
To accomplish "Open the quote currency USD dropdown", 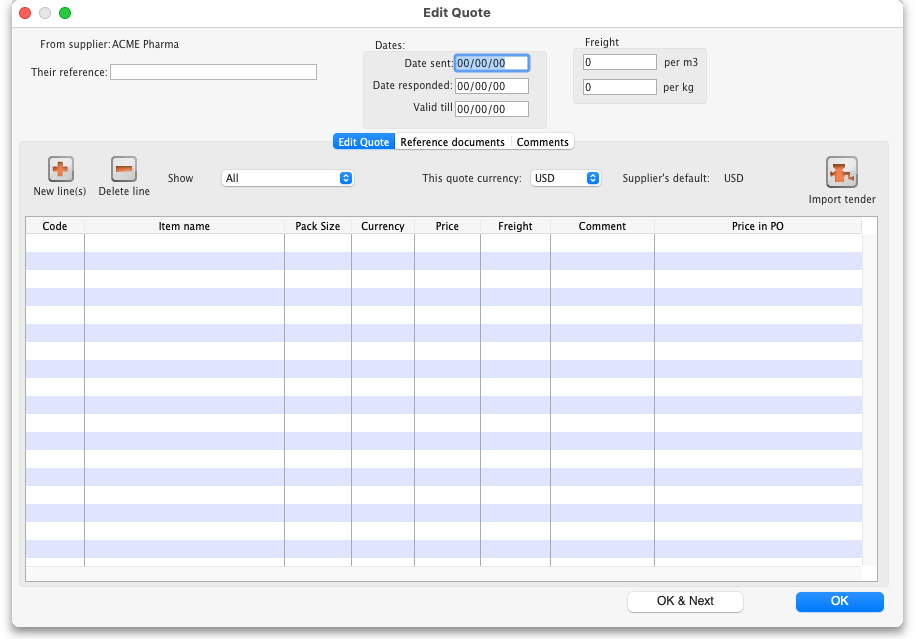I will [x=565, y=178].
